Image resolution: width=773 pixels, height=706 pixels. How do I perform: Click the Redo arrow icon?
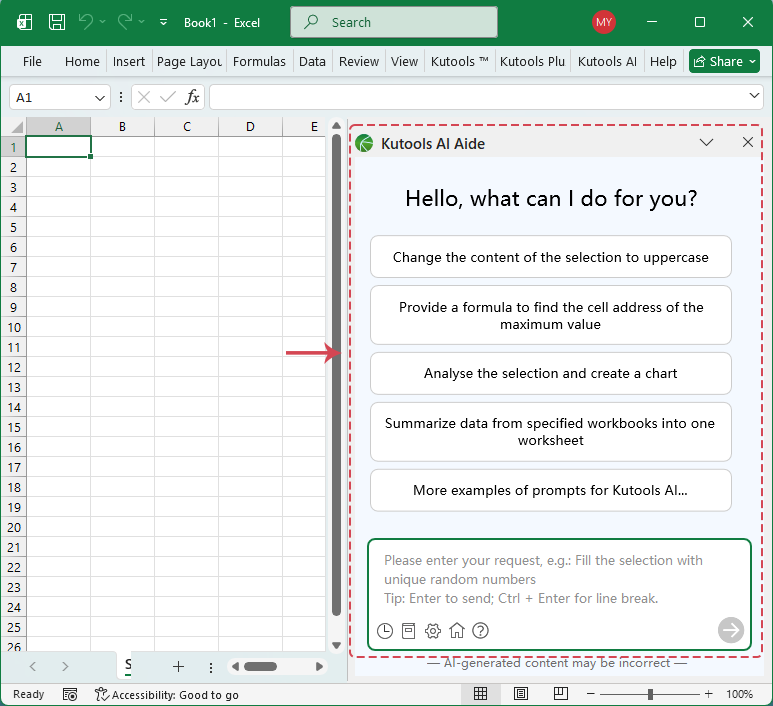coord(125,22)
